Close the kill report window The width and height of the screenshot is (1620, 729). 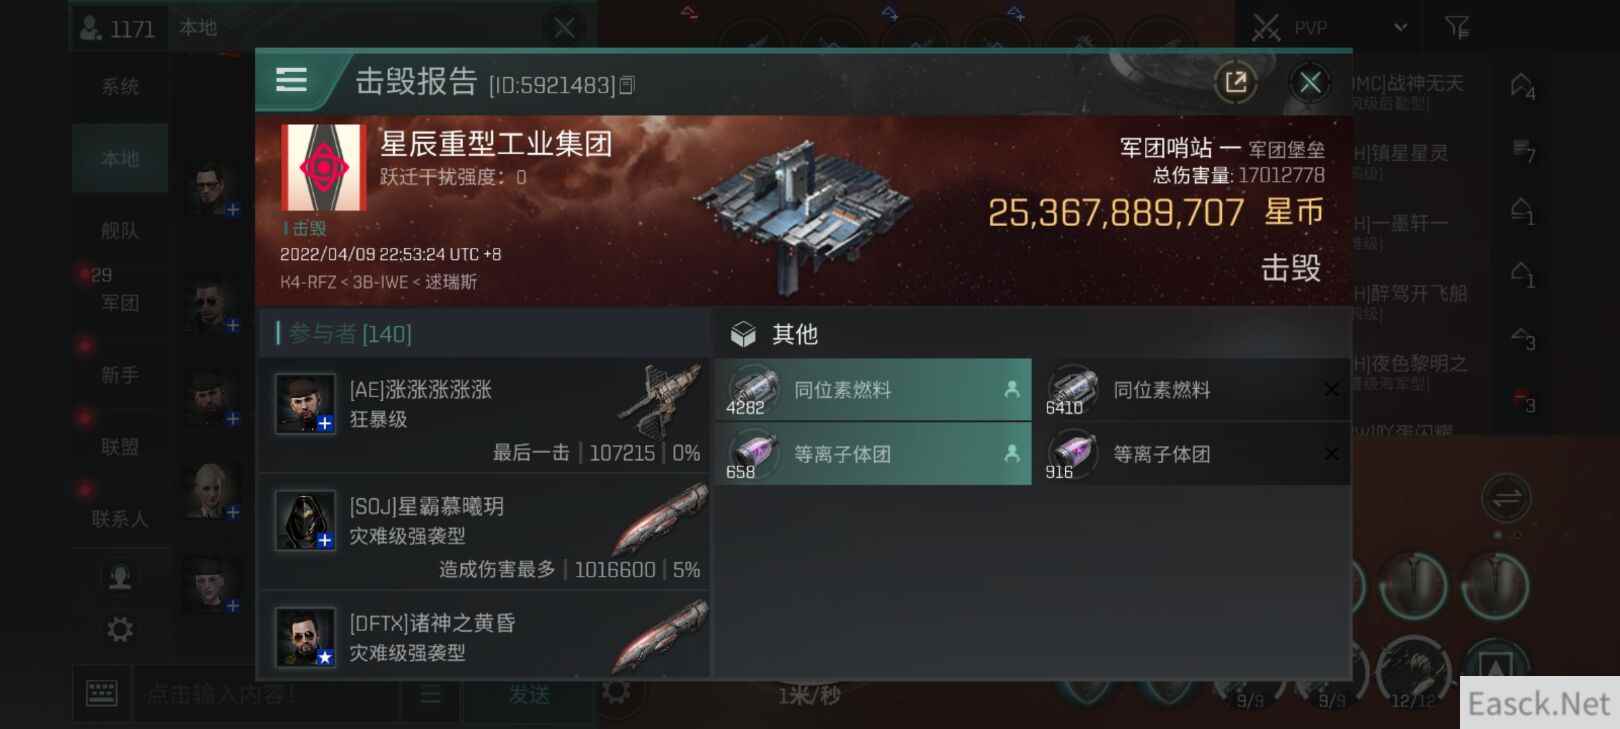pyautogui.click(x=1310, y=82)
